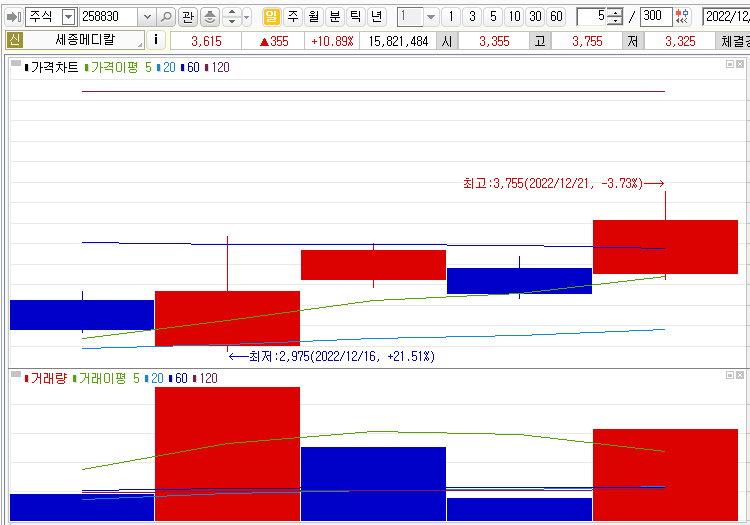Choose the 10 interval button

514,17
